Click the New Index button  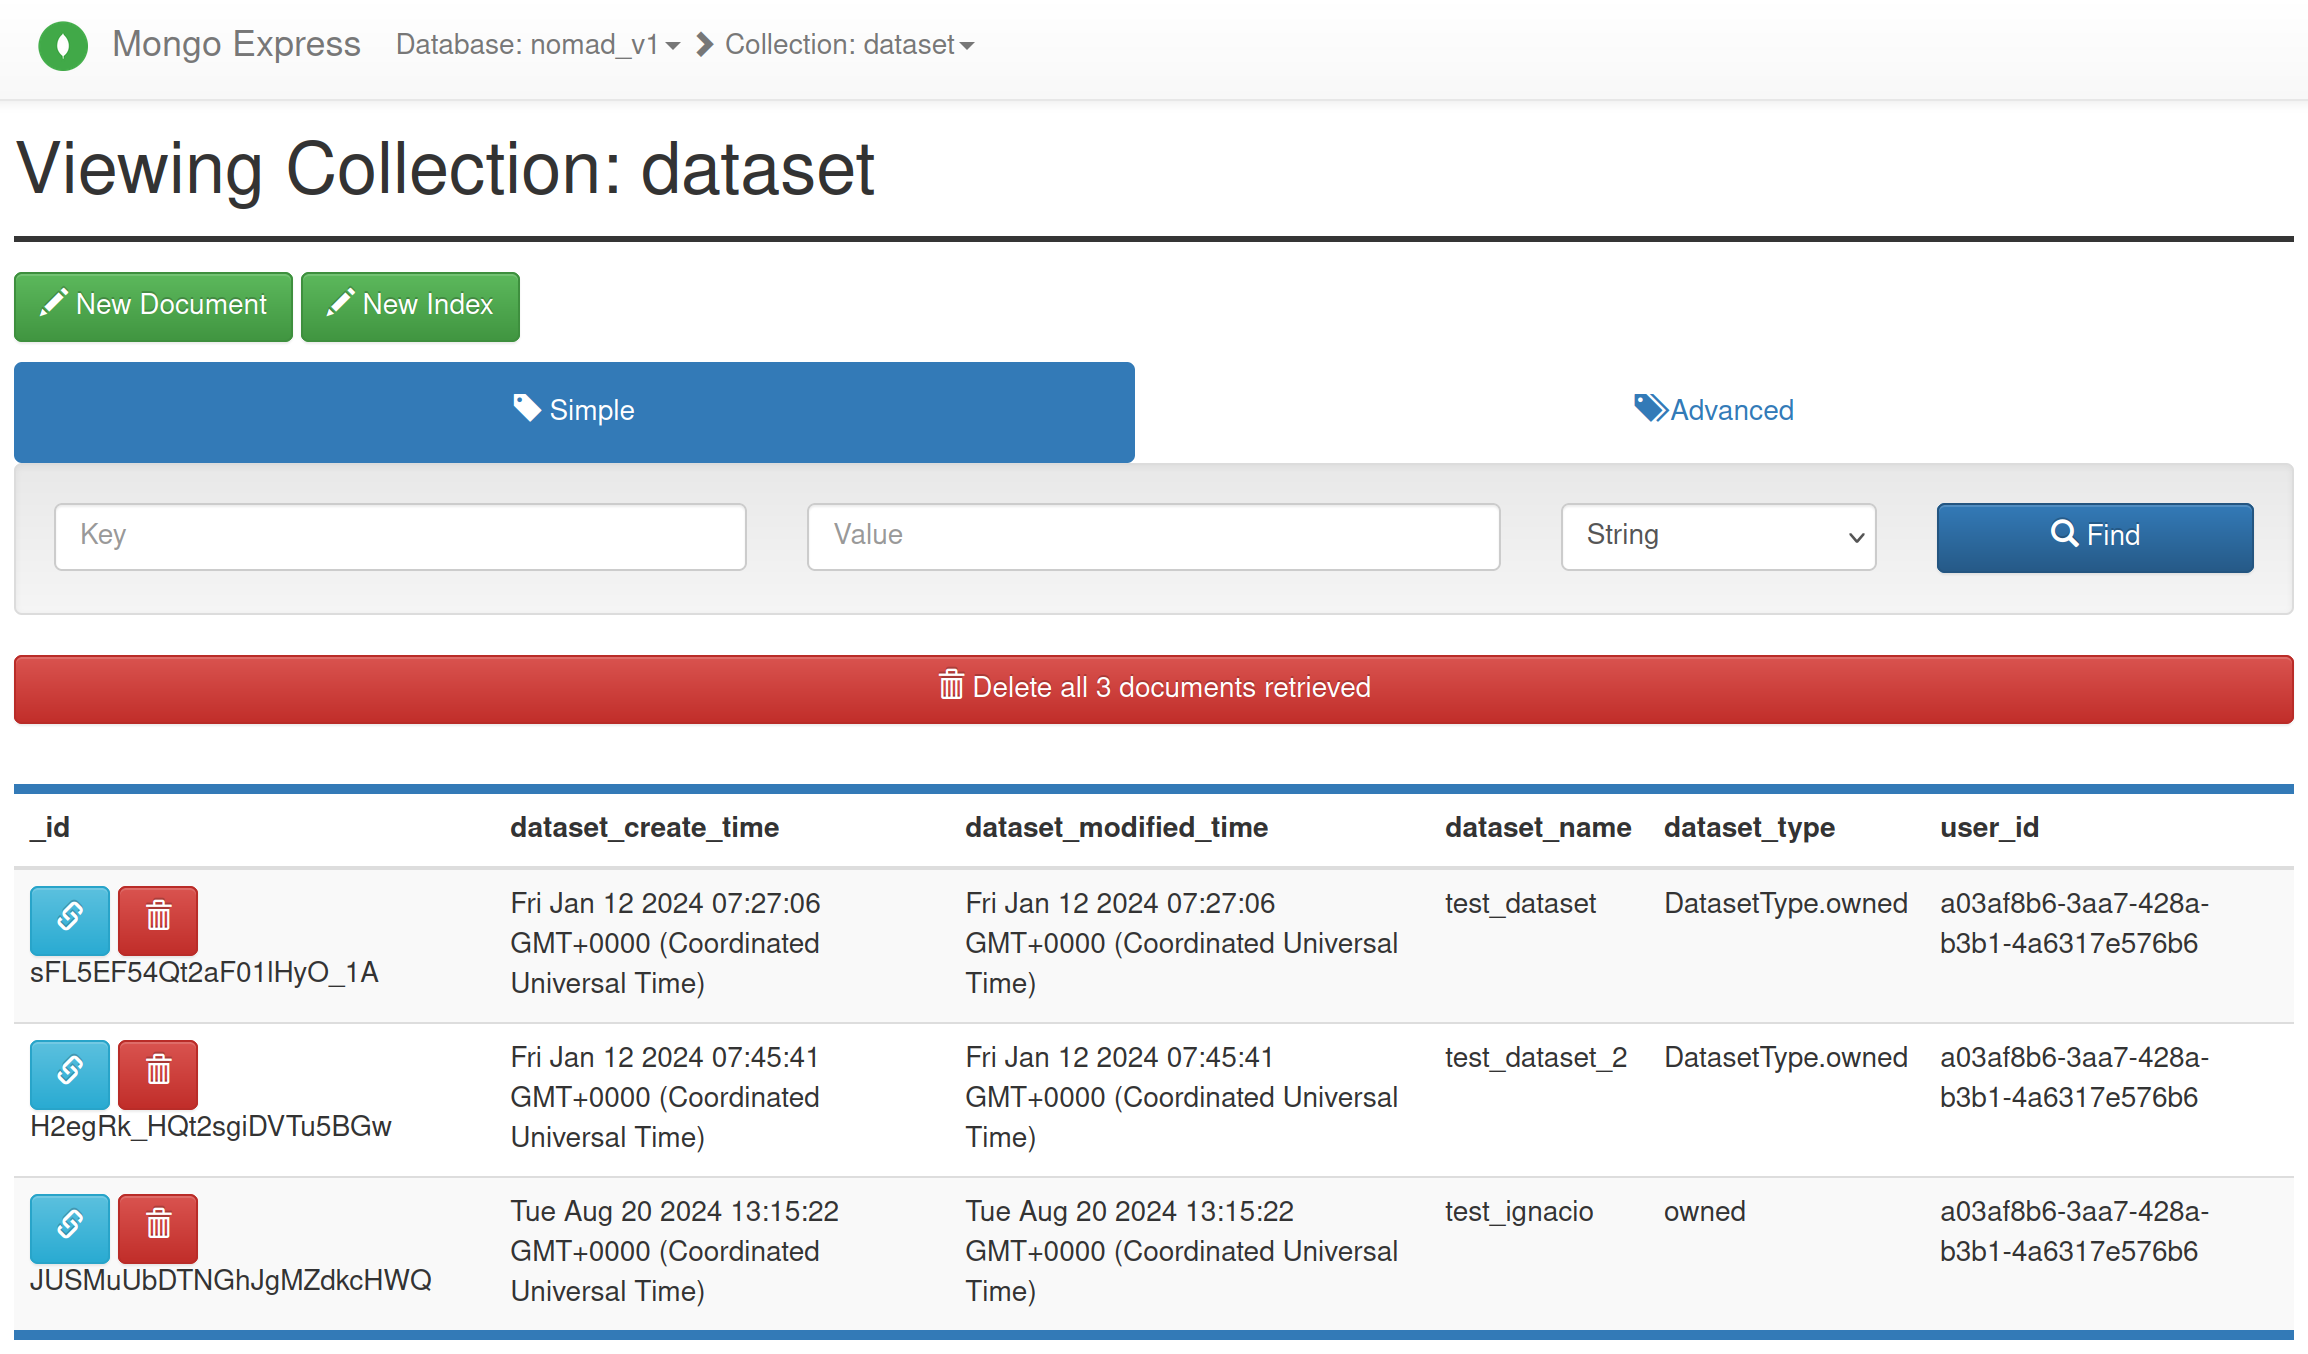pos(410,306)
